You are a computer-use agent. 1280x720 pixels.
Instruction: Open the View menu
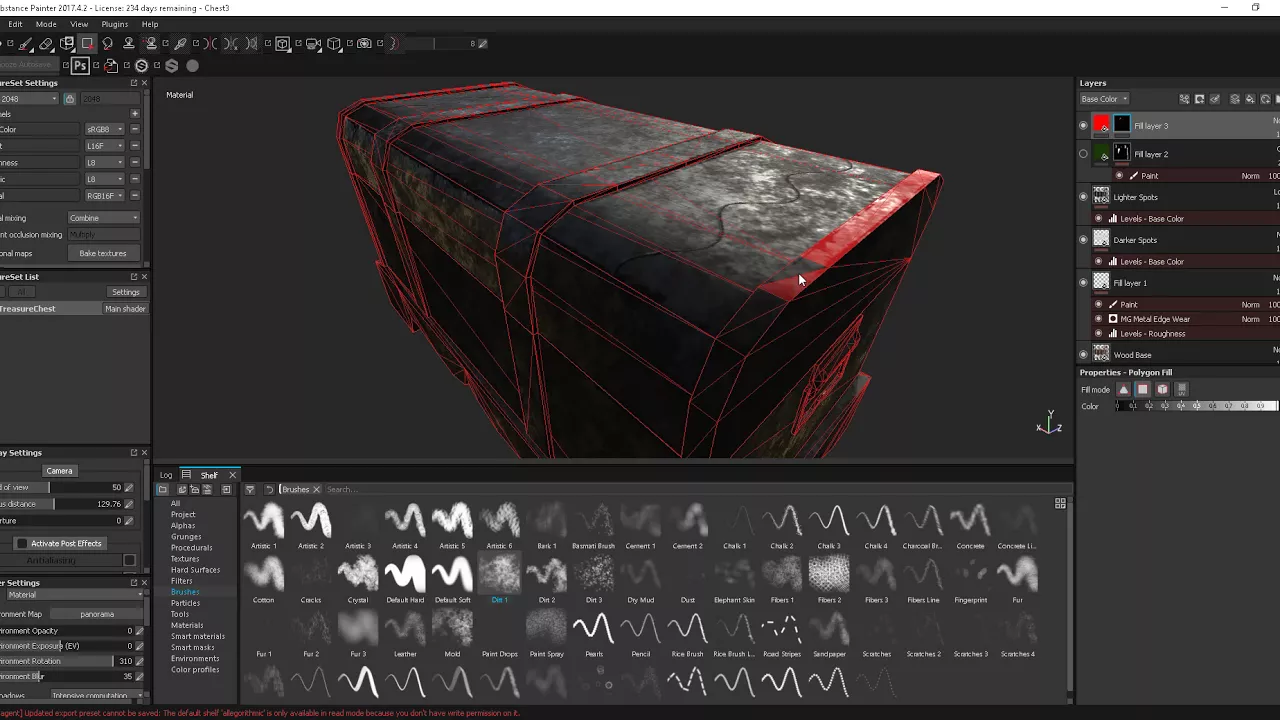tap(79, 24)
